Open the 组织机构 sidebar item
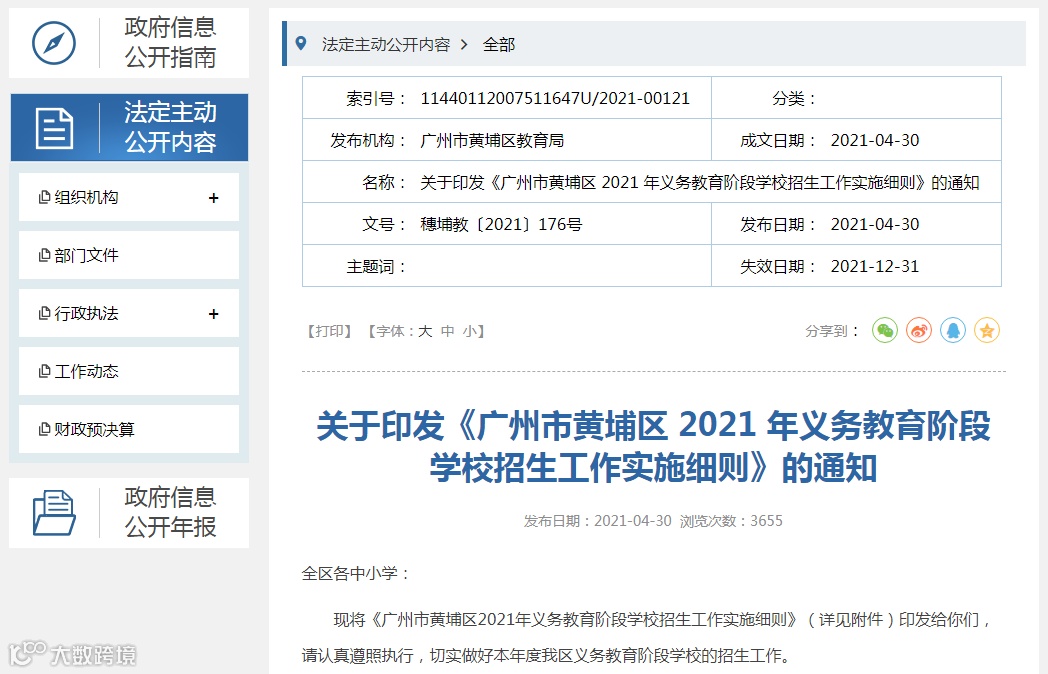The height and width of the screenshot is (674, 1048). (129, 197)
